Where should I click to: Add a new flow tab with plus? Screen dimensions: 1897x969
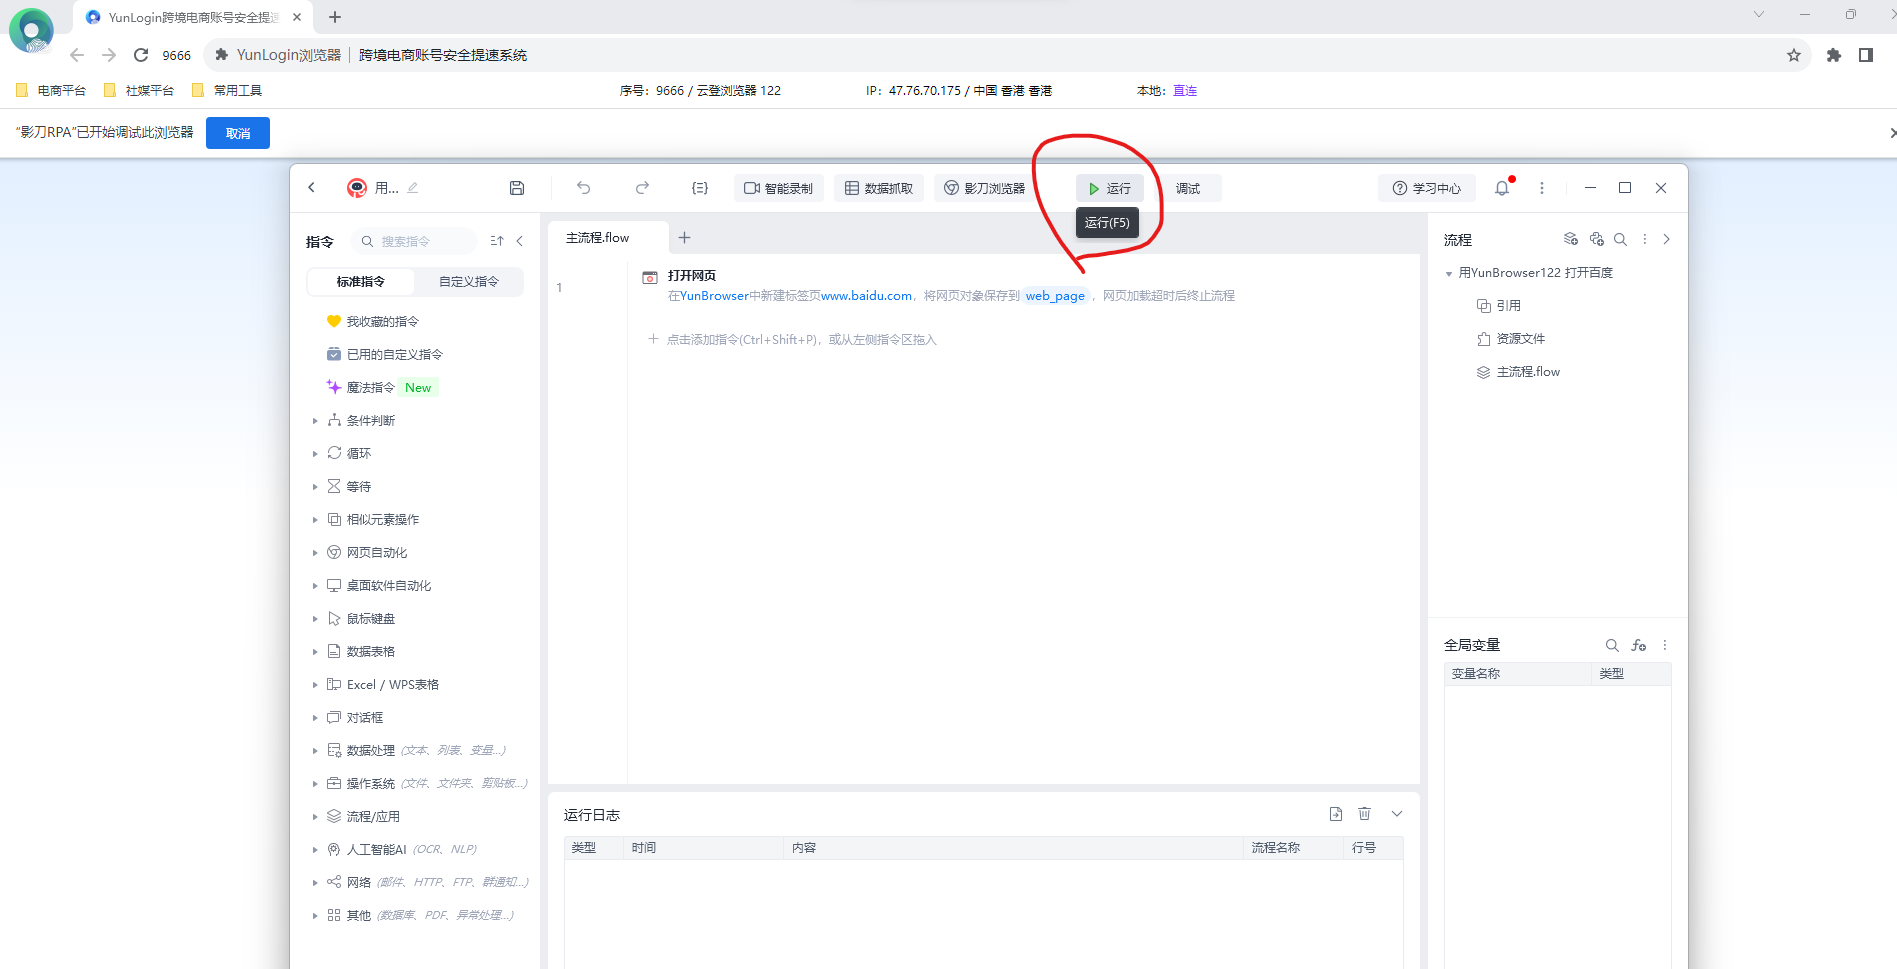point(684,237)
